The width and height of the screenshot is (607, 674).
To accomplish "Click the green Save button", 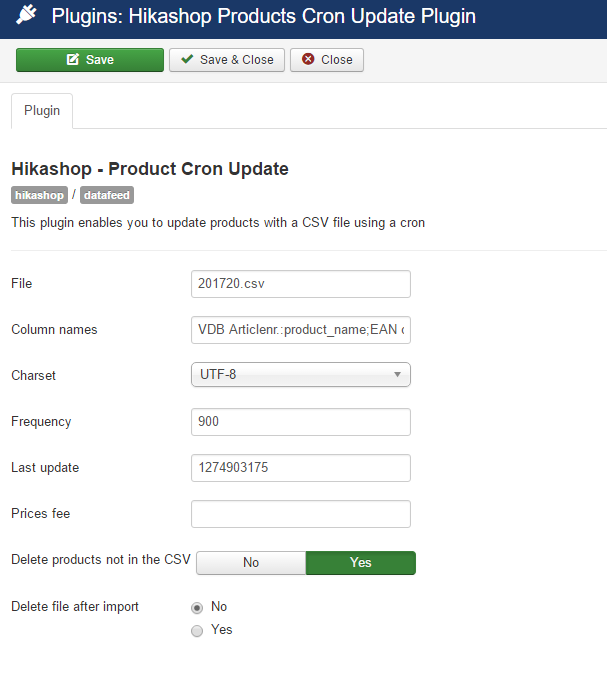I will tap(90, 60).
